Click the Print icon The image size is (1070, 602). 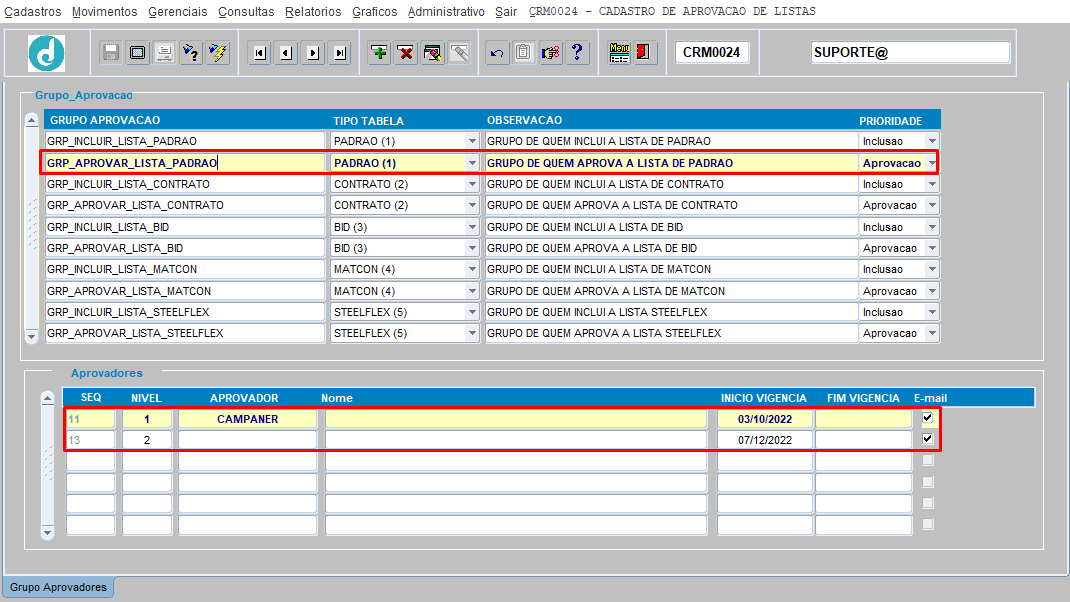(164, 53)
